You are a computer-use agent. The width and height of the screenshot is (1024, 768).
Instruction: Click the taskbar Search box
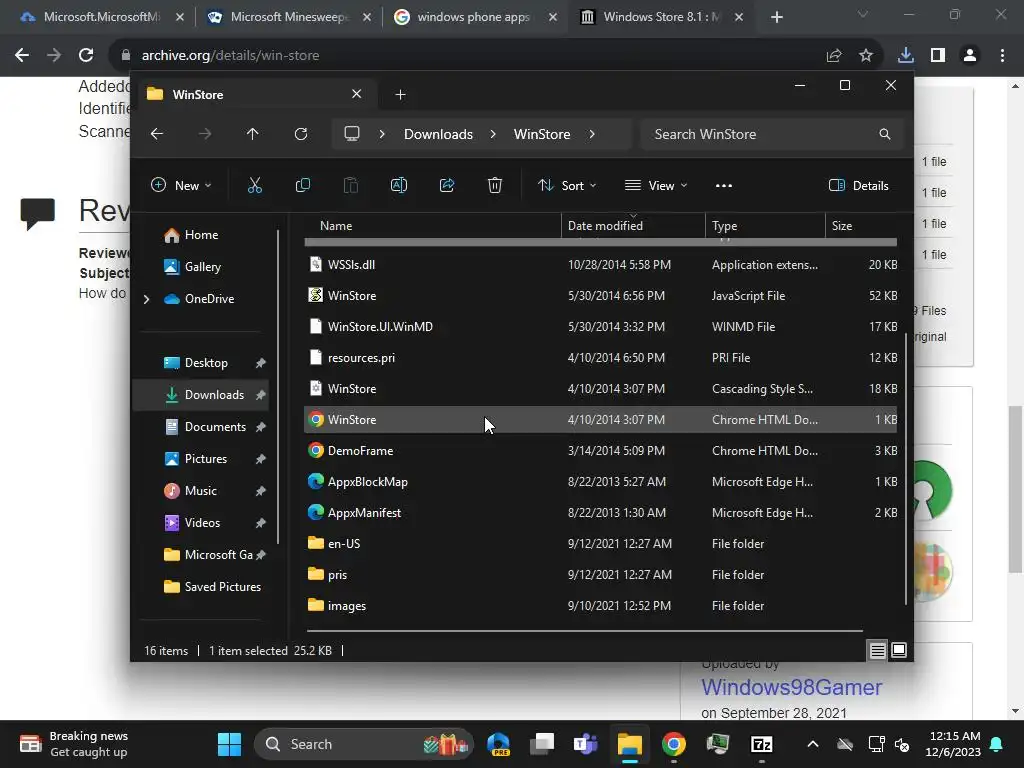[x=364, y=744]
